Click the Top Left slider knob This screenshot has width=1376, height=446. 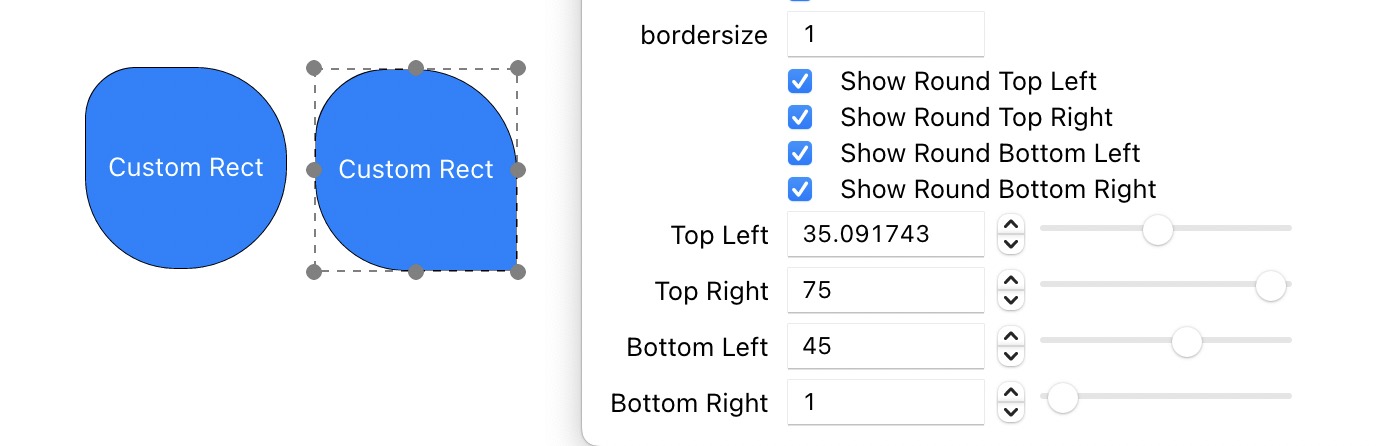click(x=1157, y=229)
